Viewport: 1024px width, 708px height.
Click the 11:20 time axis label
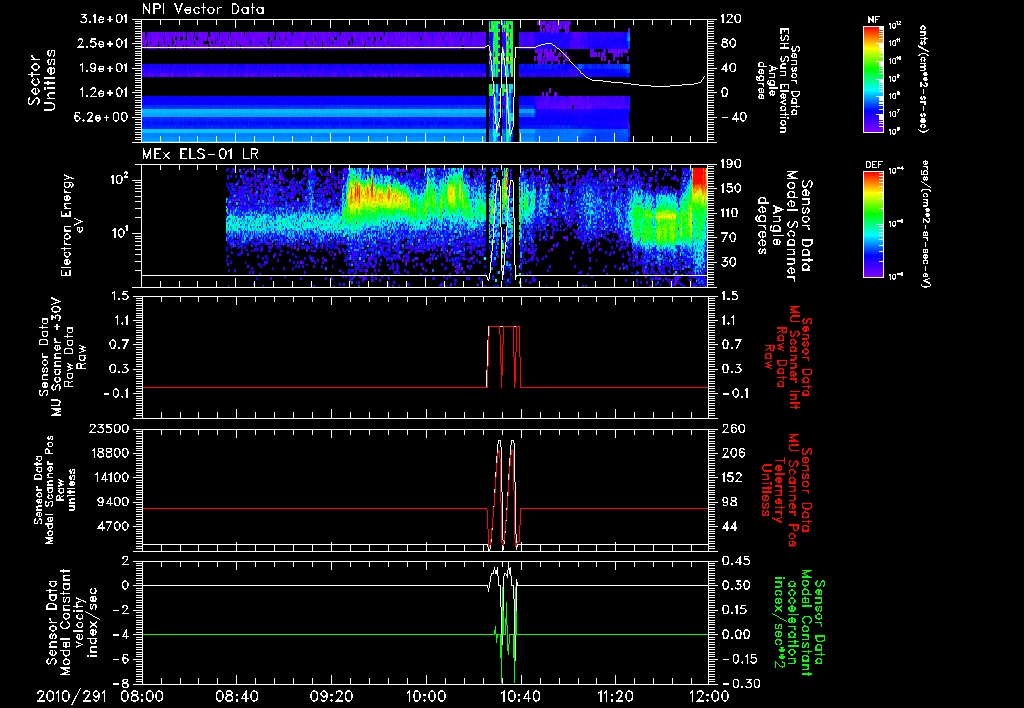[615, 696]
